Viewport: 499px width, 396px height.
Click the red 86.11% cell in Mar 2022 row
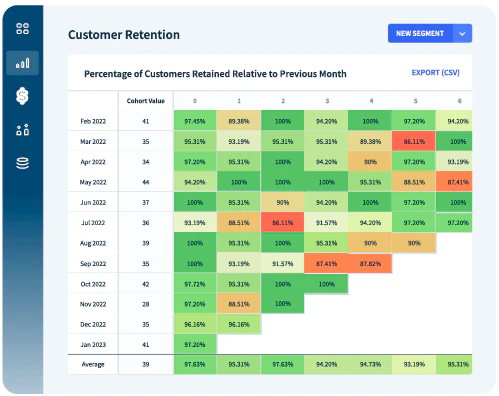[x=414, y=141]
